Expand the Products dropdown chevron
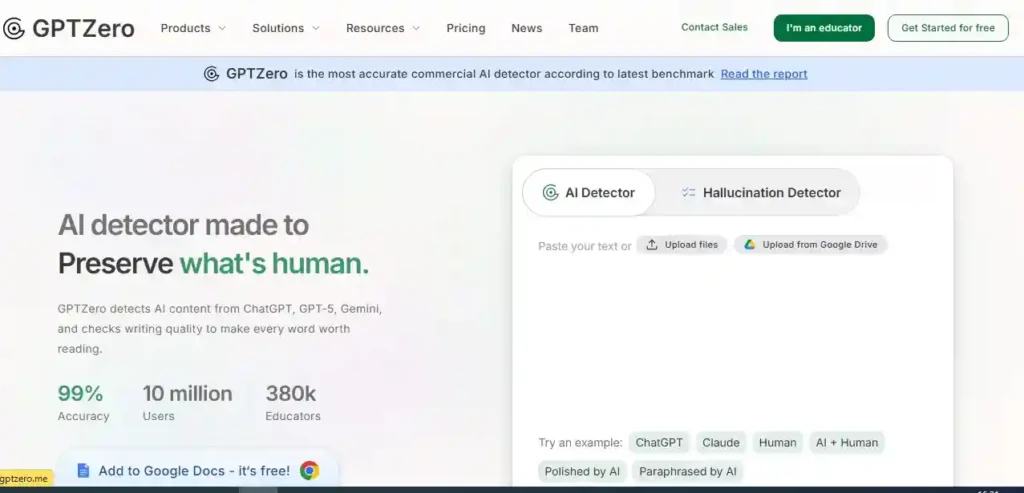This screenshot has width=1024, height=493. (x=222, y=28)
